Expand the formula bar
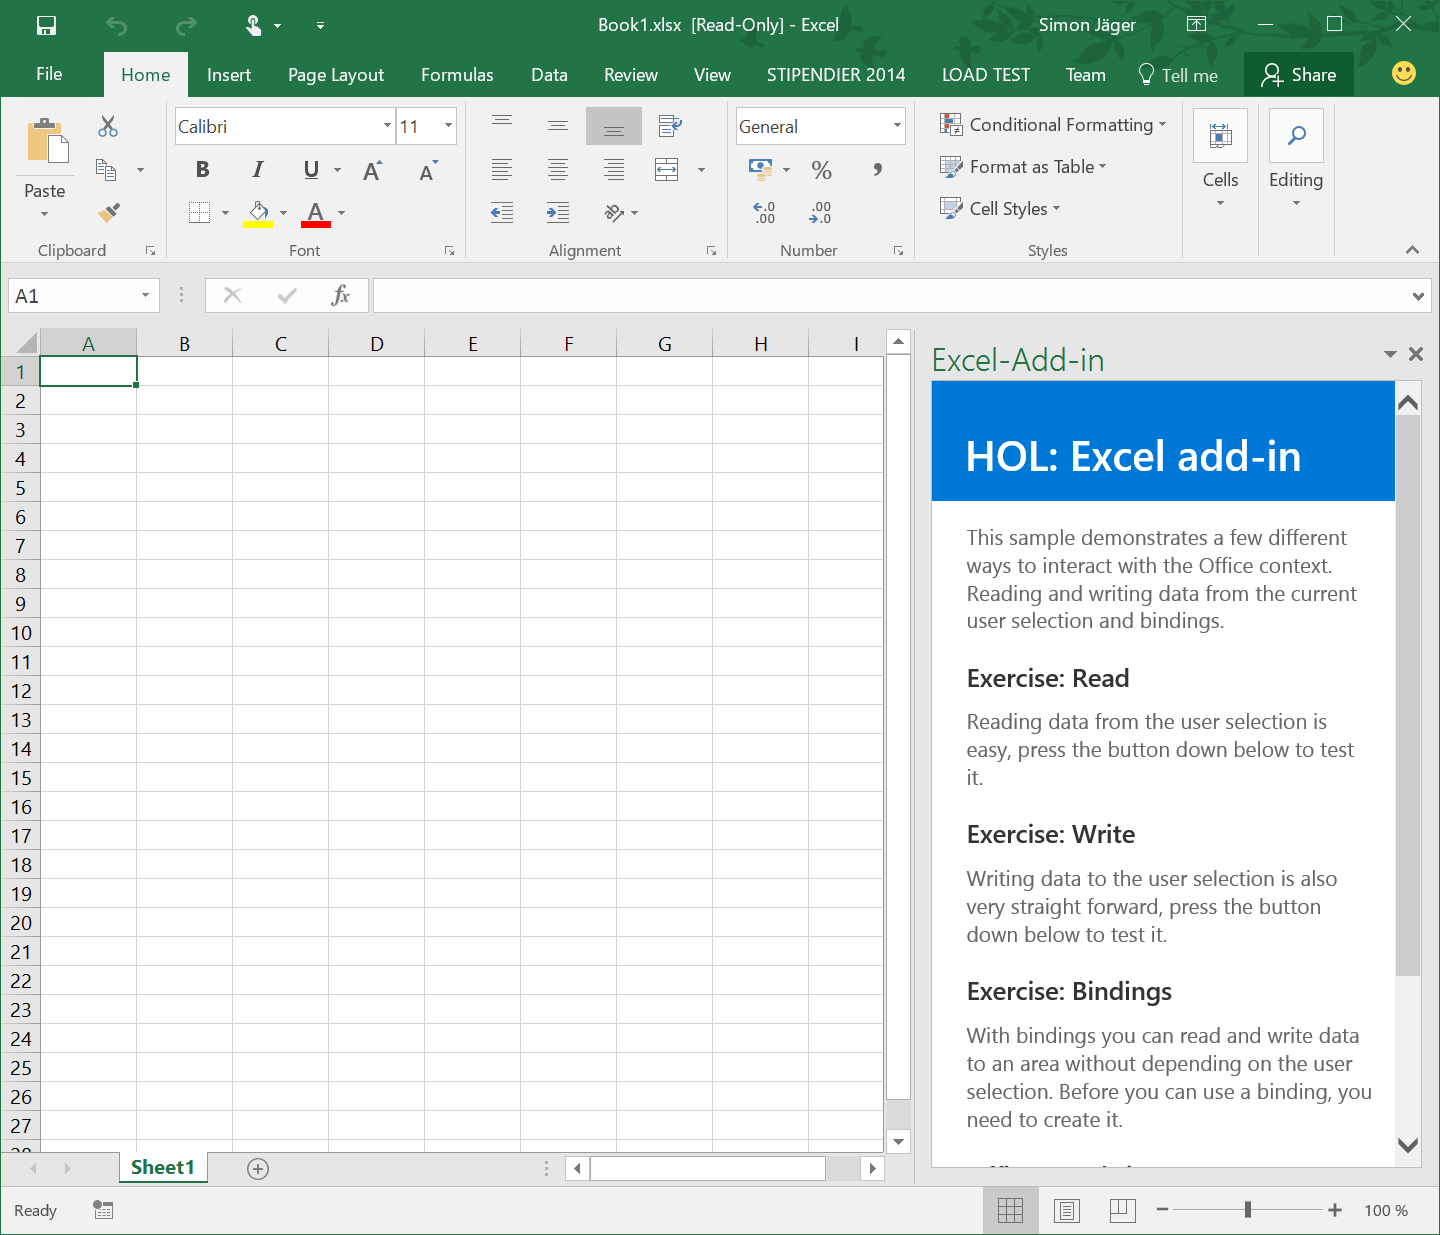The width and height of the screenshot is (1440, 1235). (1418, 296)
